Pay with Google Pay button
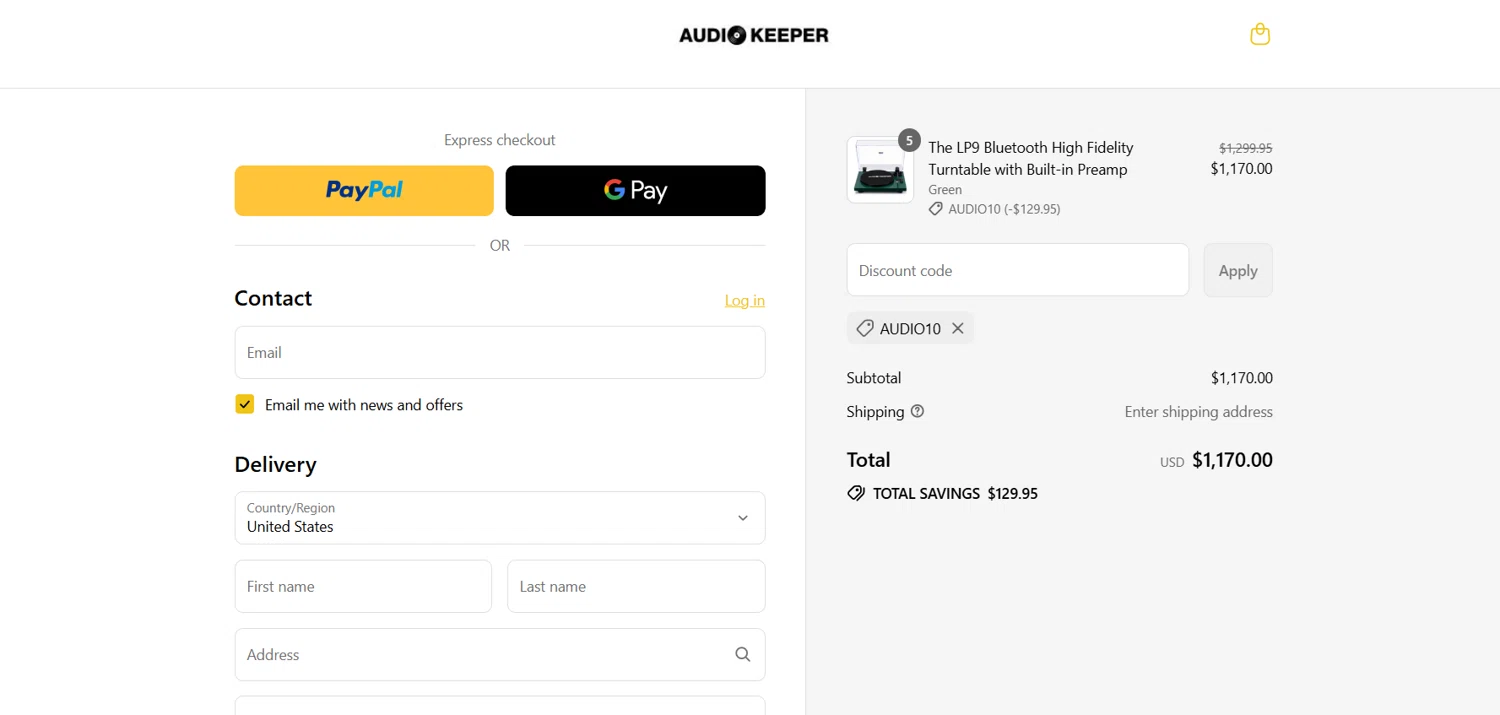 636,190
